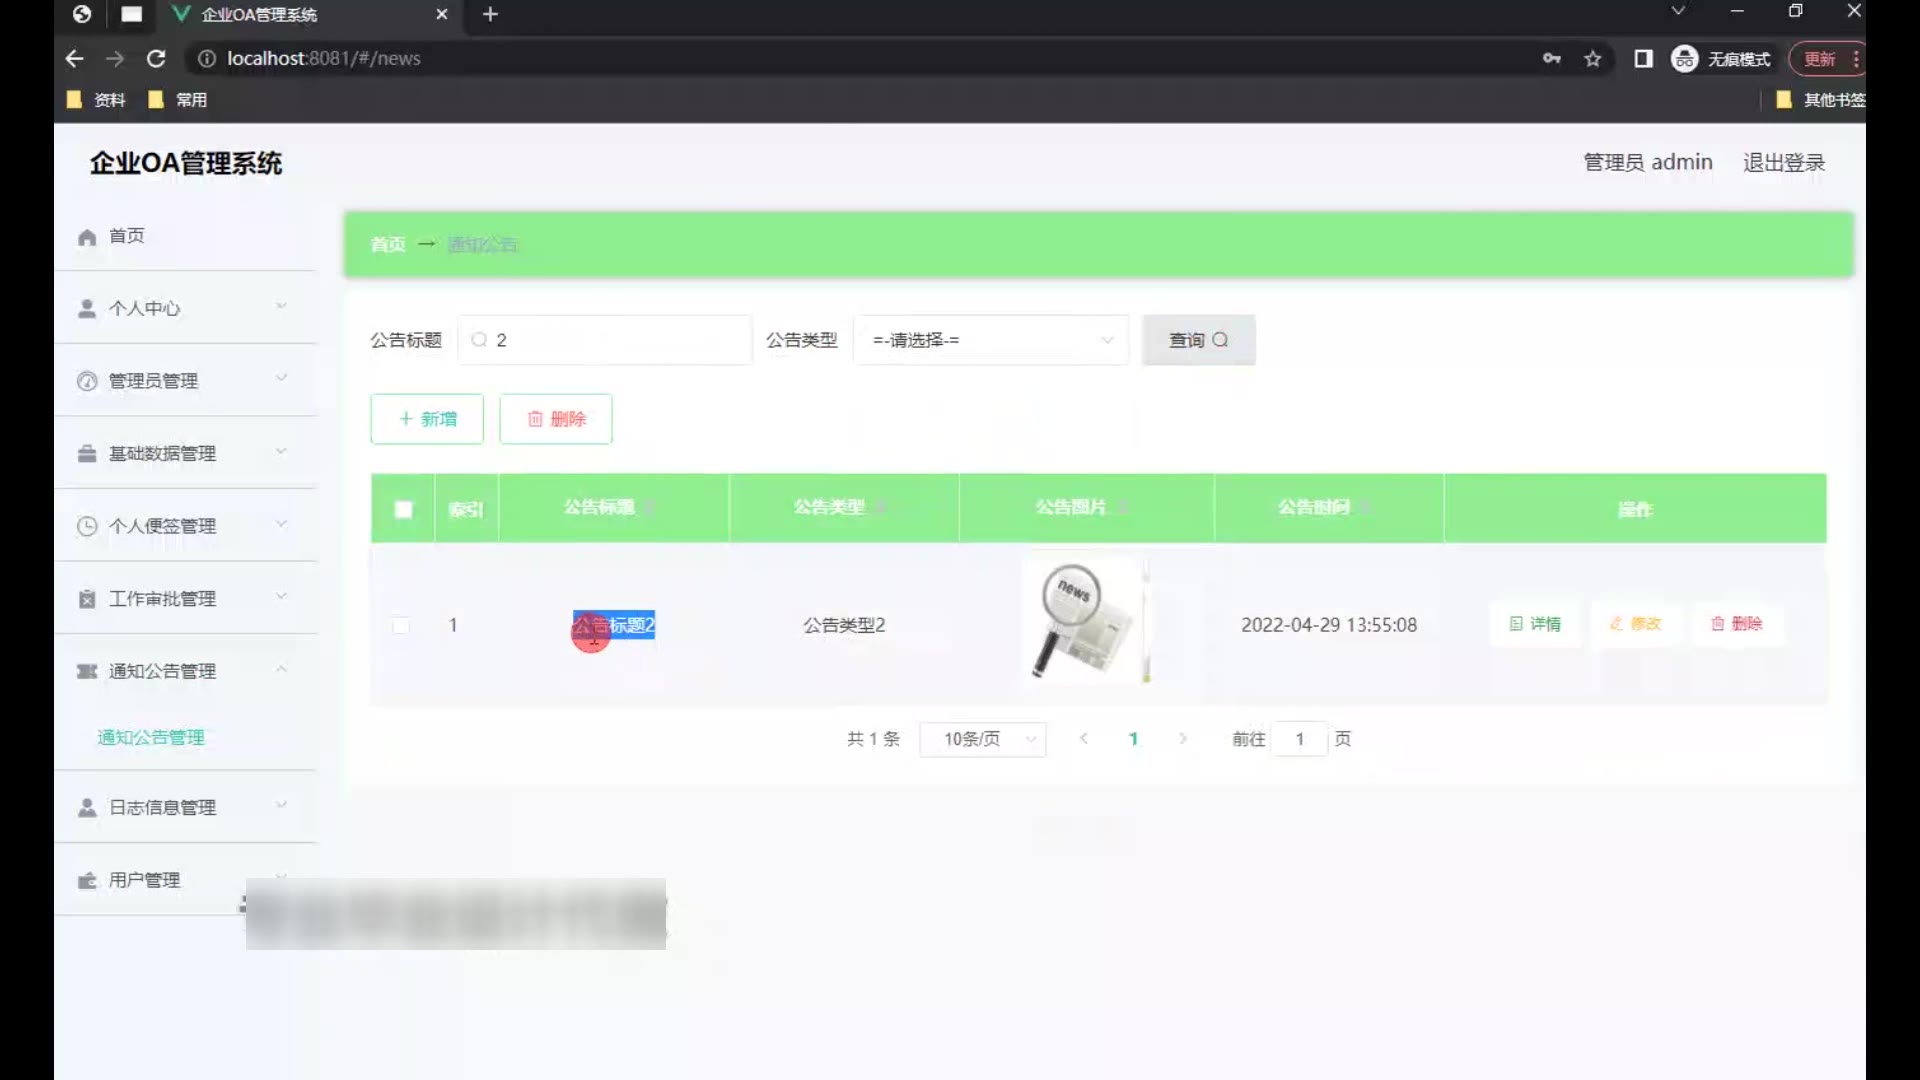
Task: Click the 个人便签管理 clock icon
Action: 87,526
